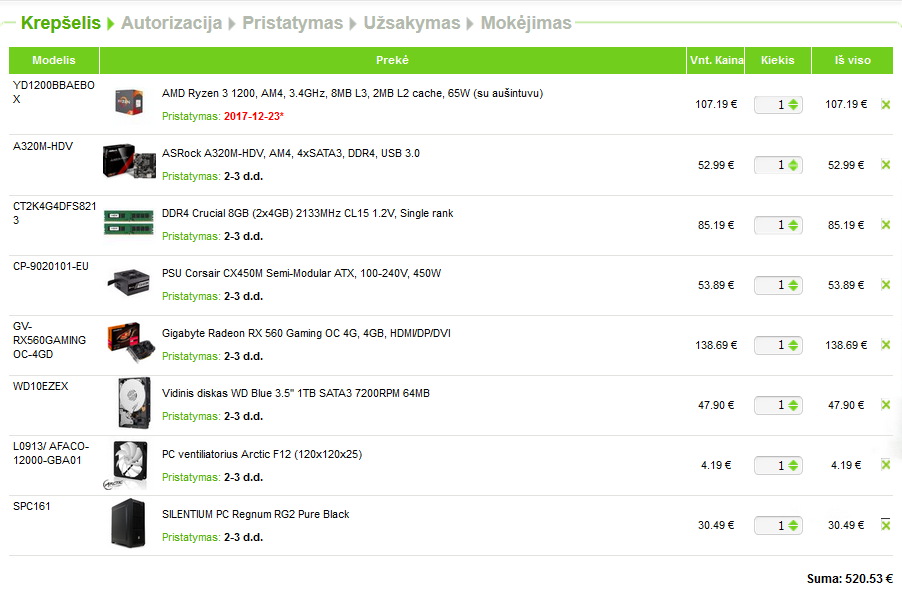Image resolution: width=902 pixels, height=606 pixels.
Task: Click Gigabyte Radeon RX 560 product thumbnail
Action: click(129, 344)
